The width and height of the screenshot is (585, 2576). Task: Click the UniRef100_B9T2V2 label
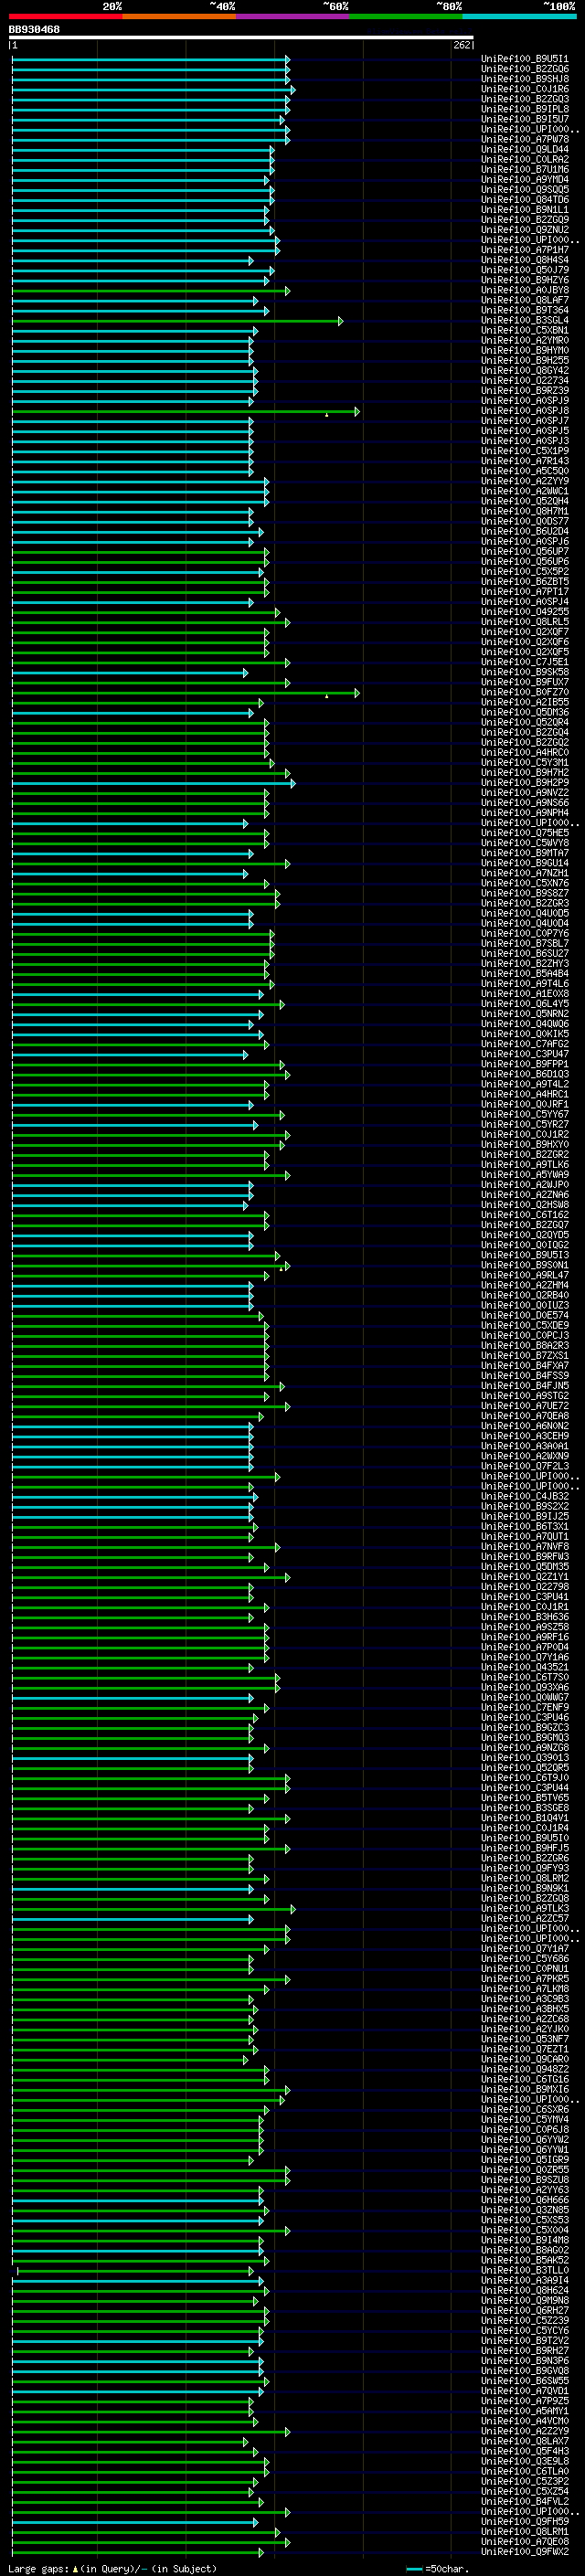[x=524, y=2340]
